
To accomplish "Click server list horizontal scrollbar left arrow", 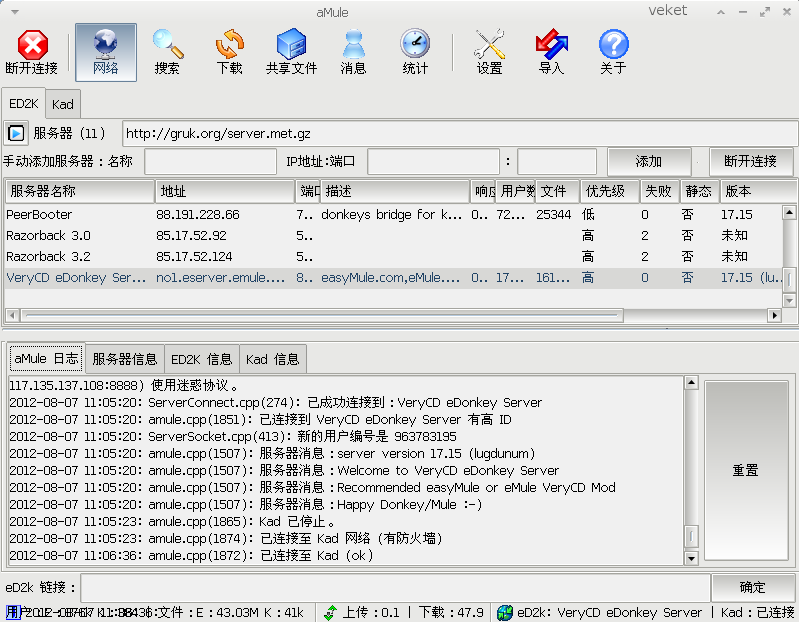I will pyautogui.click(x=12, y=315).
